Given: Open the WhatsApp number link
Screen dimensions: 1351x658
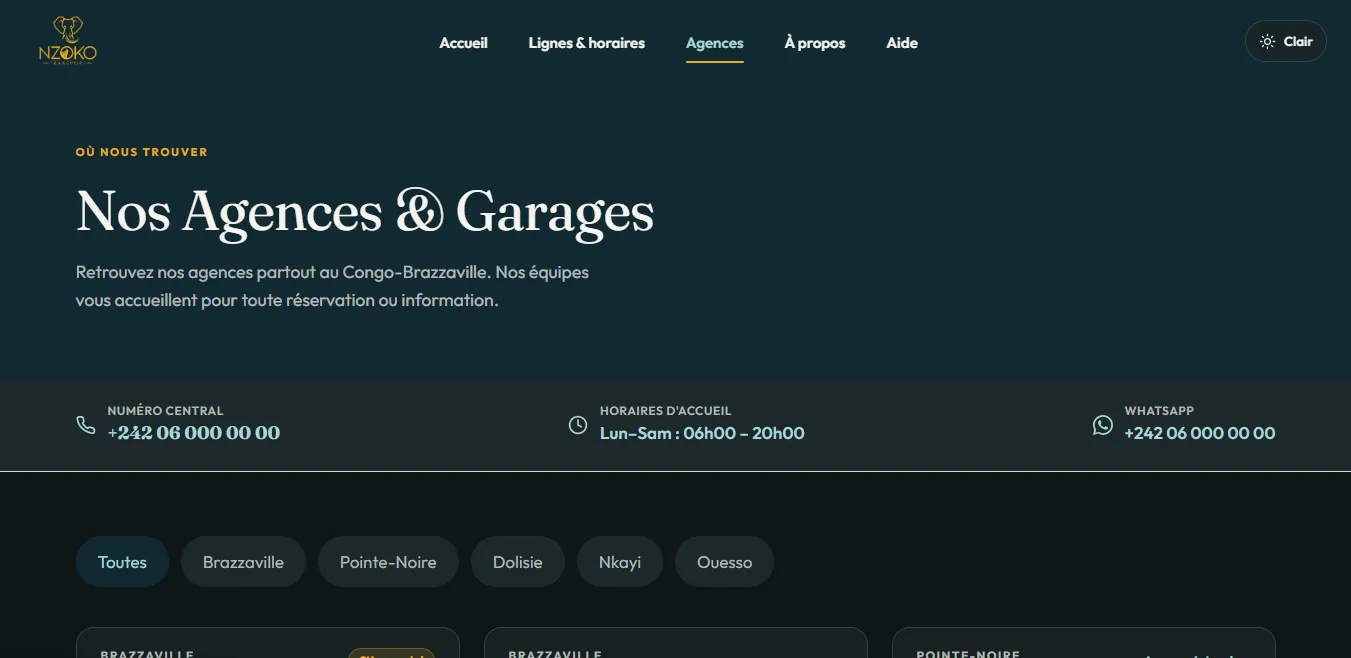Looking at the screenshot, I should point(1200,433).
